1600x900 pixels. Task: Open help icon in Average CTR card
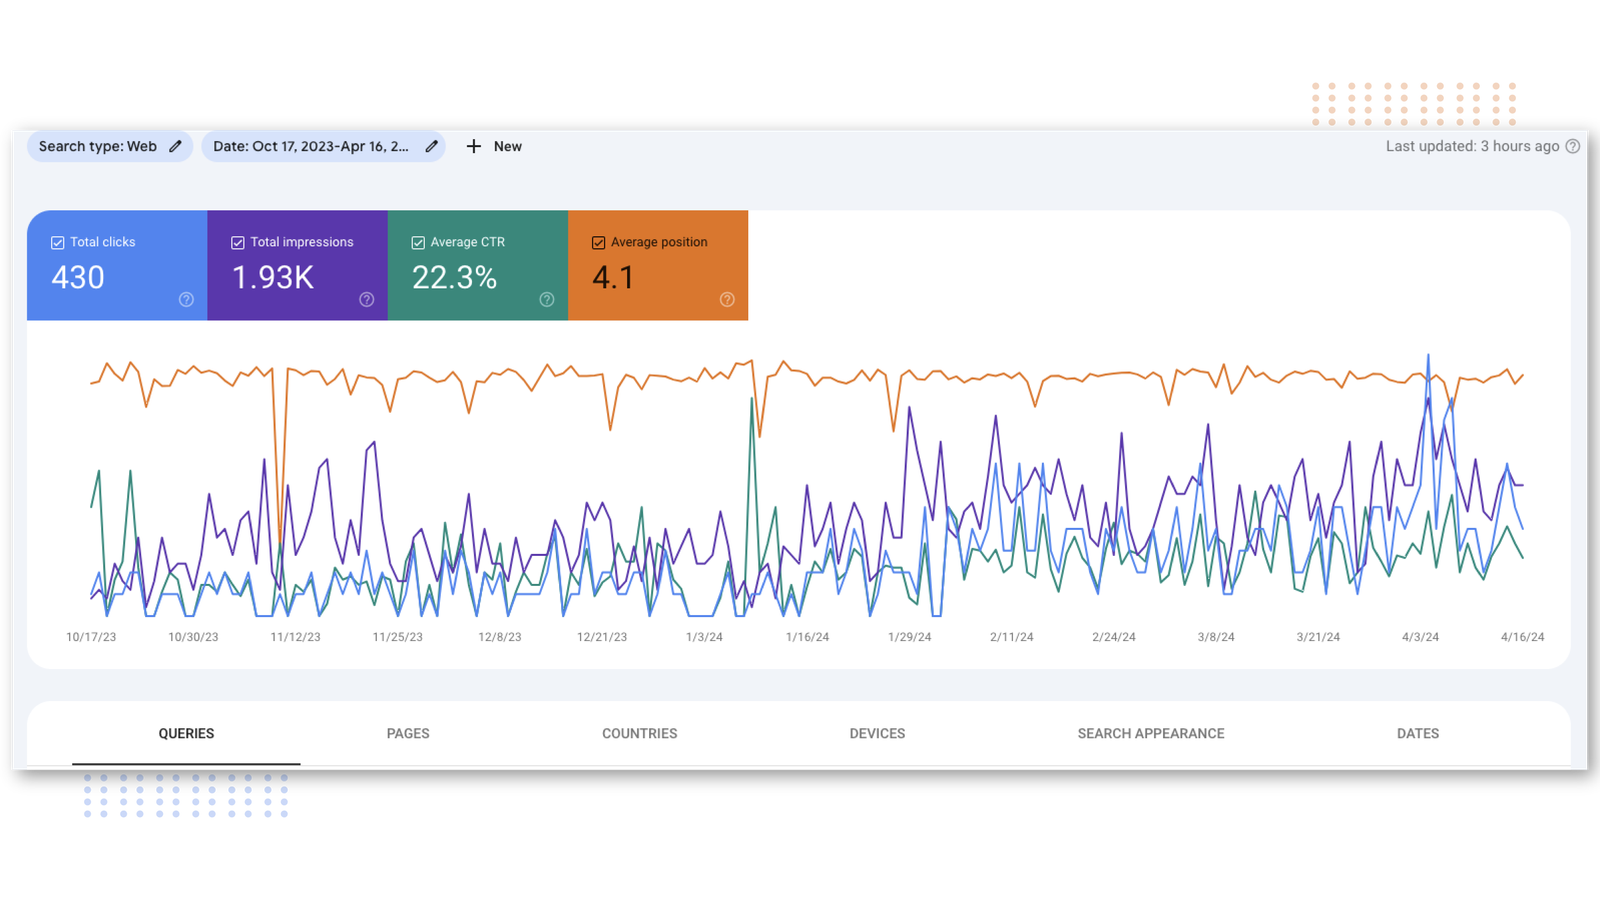547,300
